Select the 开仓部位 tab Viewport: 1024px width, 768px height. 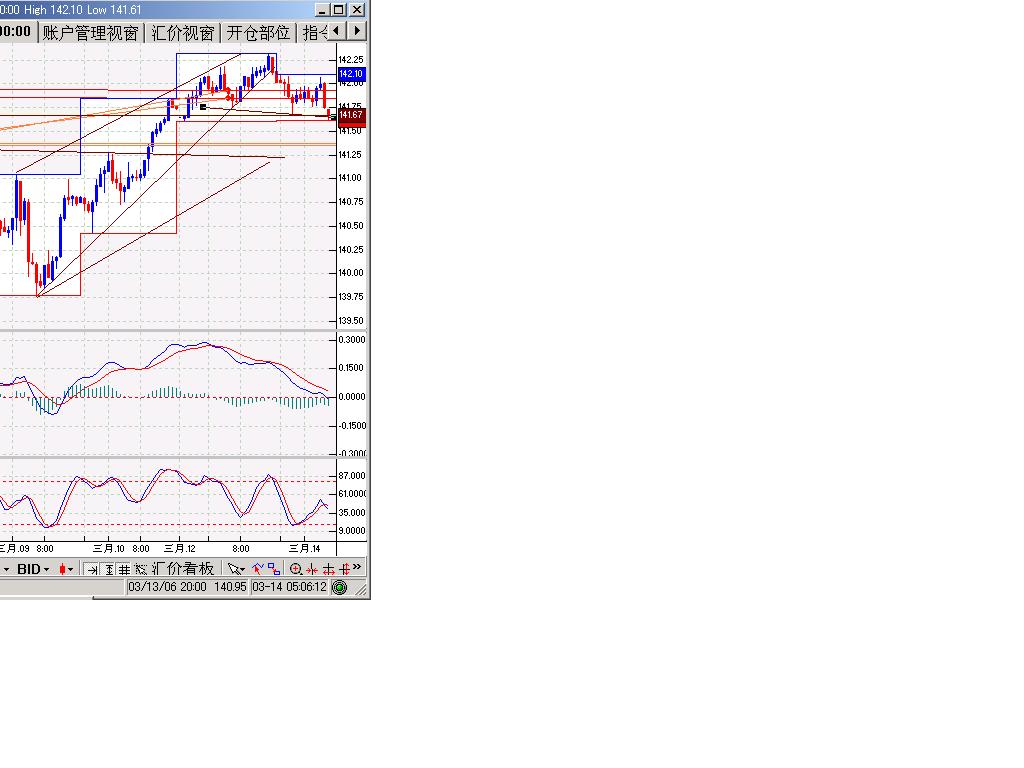[259, 32]
